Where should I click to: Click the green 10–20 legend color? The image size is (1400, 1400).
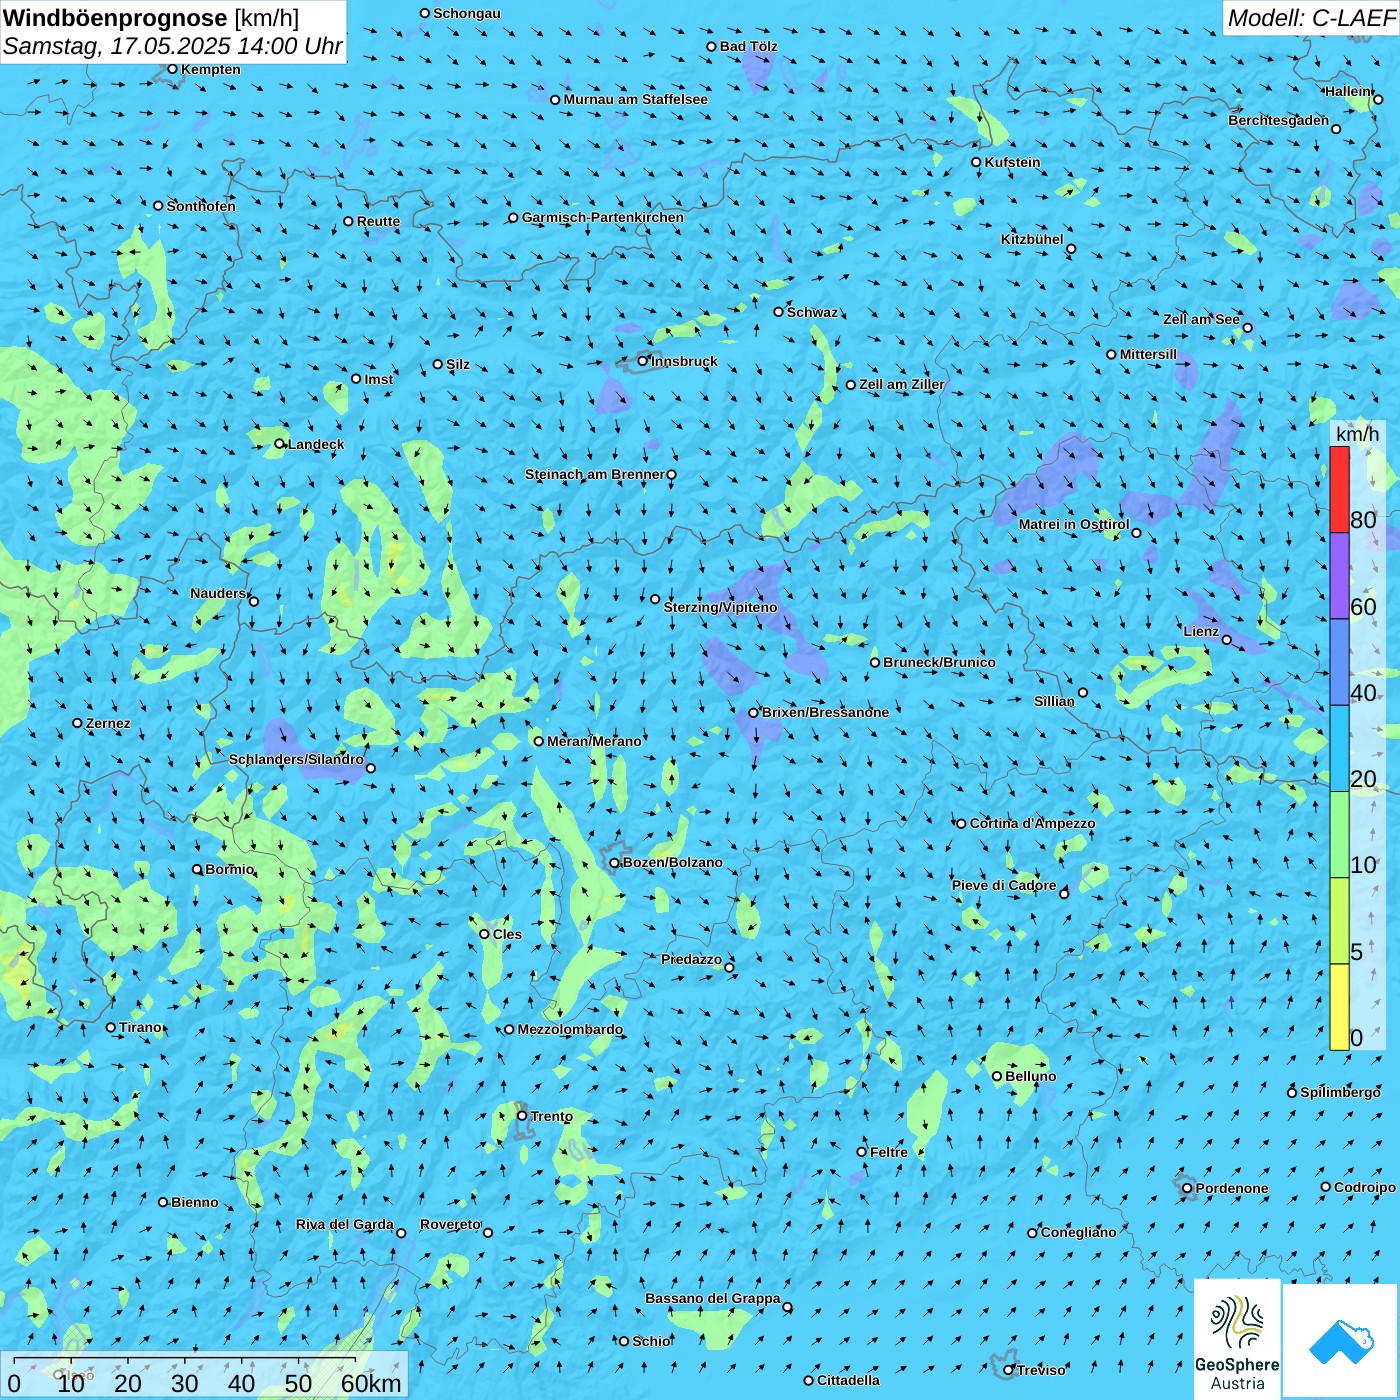click(1339, 835)
